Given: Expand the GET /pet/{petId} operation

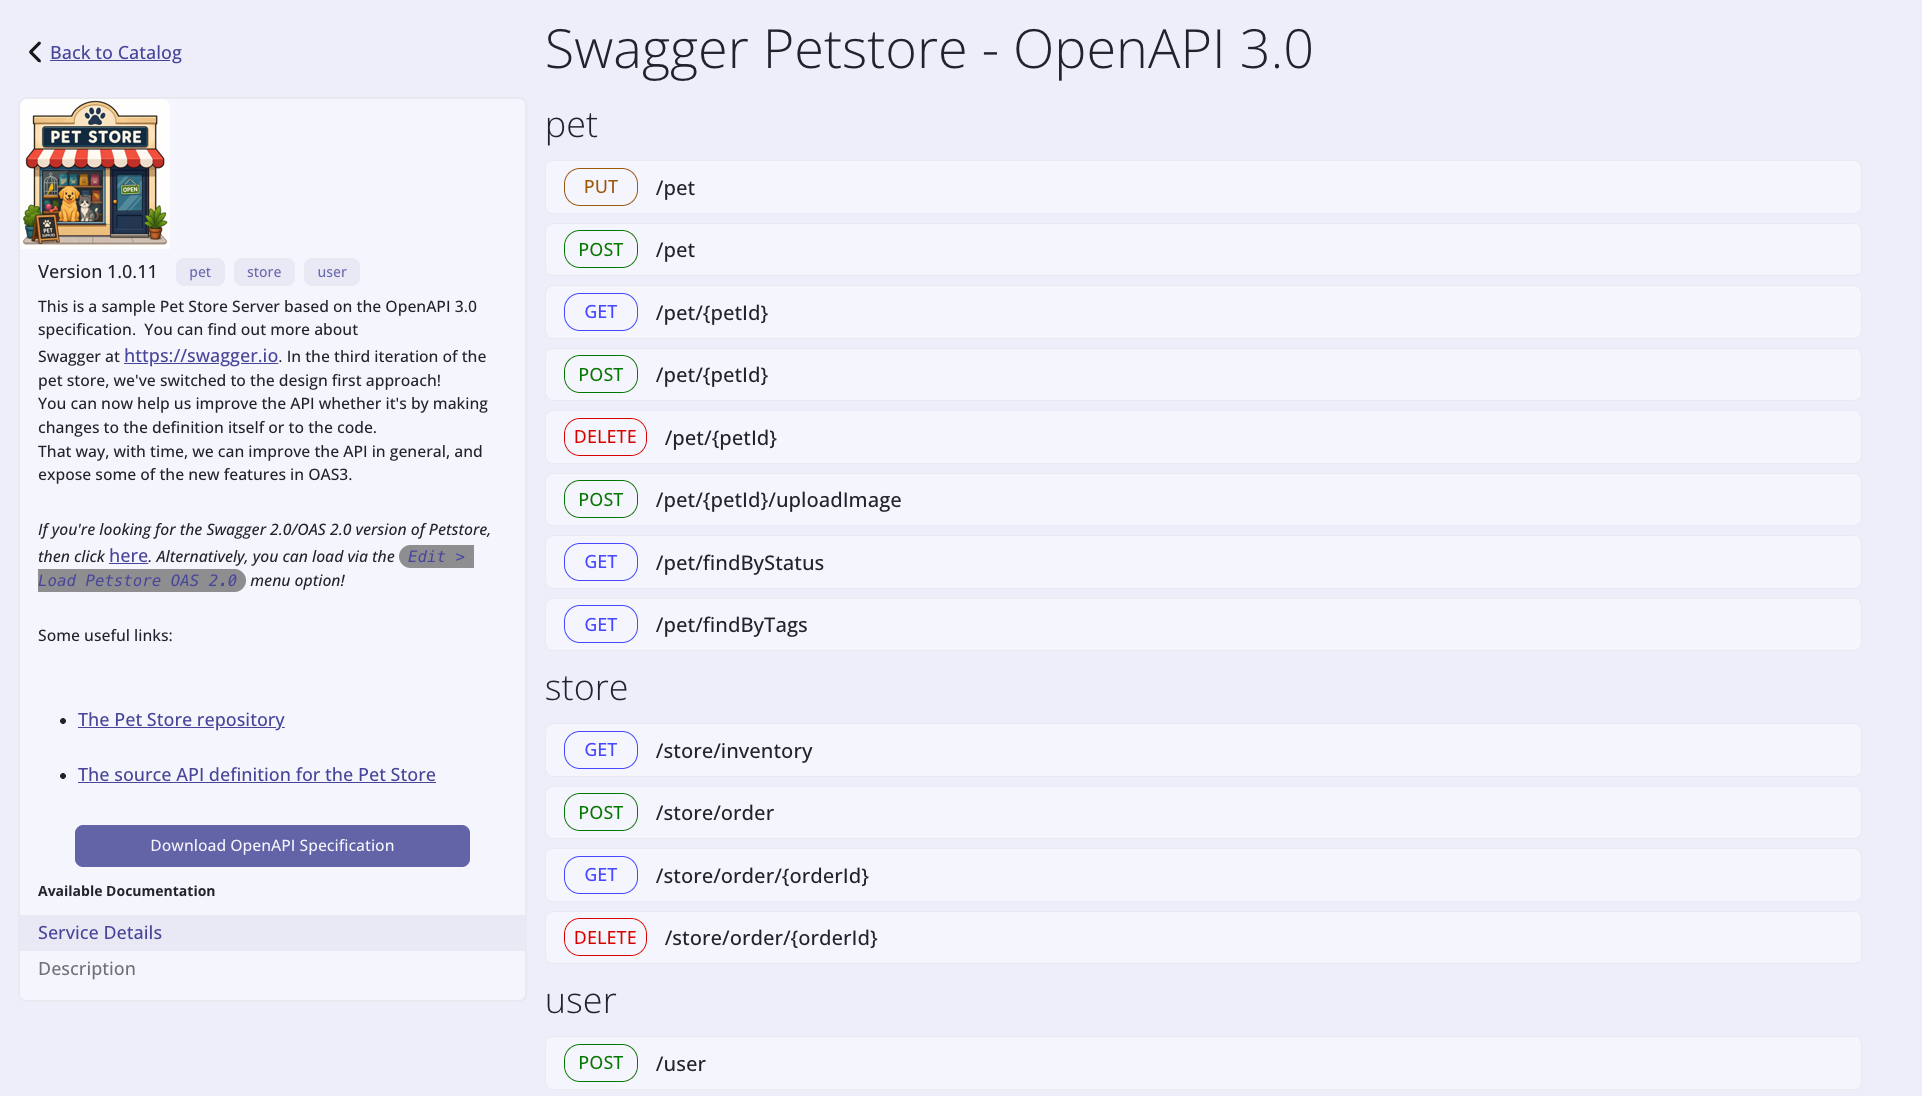Looking at the screenshot, I should (x=1203, y=312).
